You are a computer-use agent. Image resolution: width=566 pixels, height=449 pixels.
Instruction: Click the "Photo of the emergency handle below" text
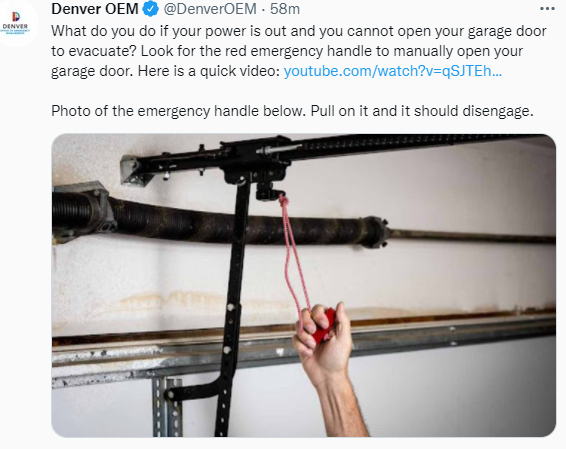[x=178, y=111]
